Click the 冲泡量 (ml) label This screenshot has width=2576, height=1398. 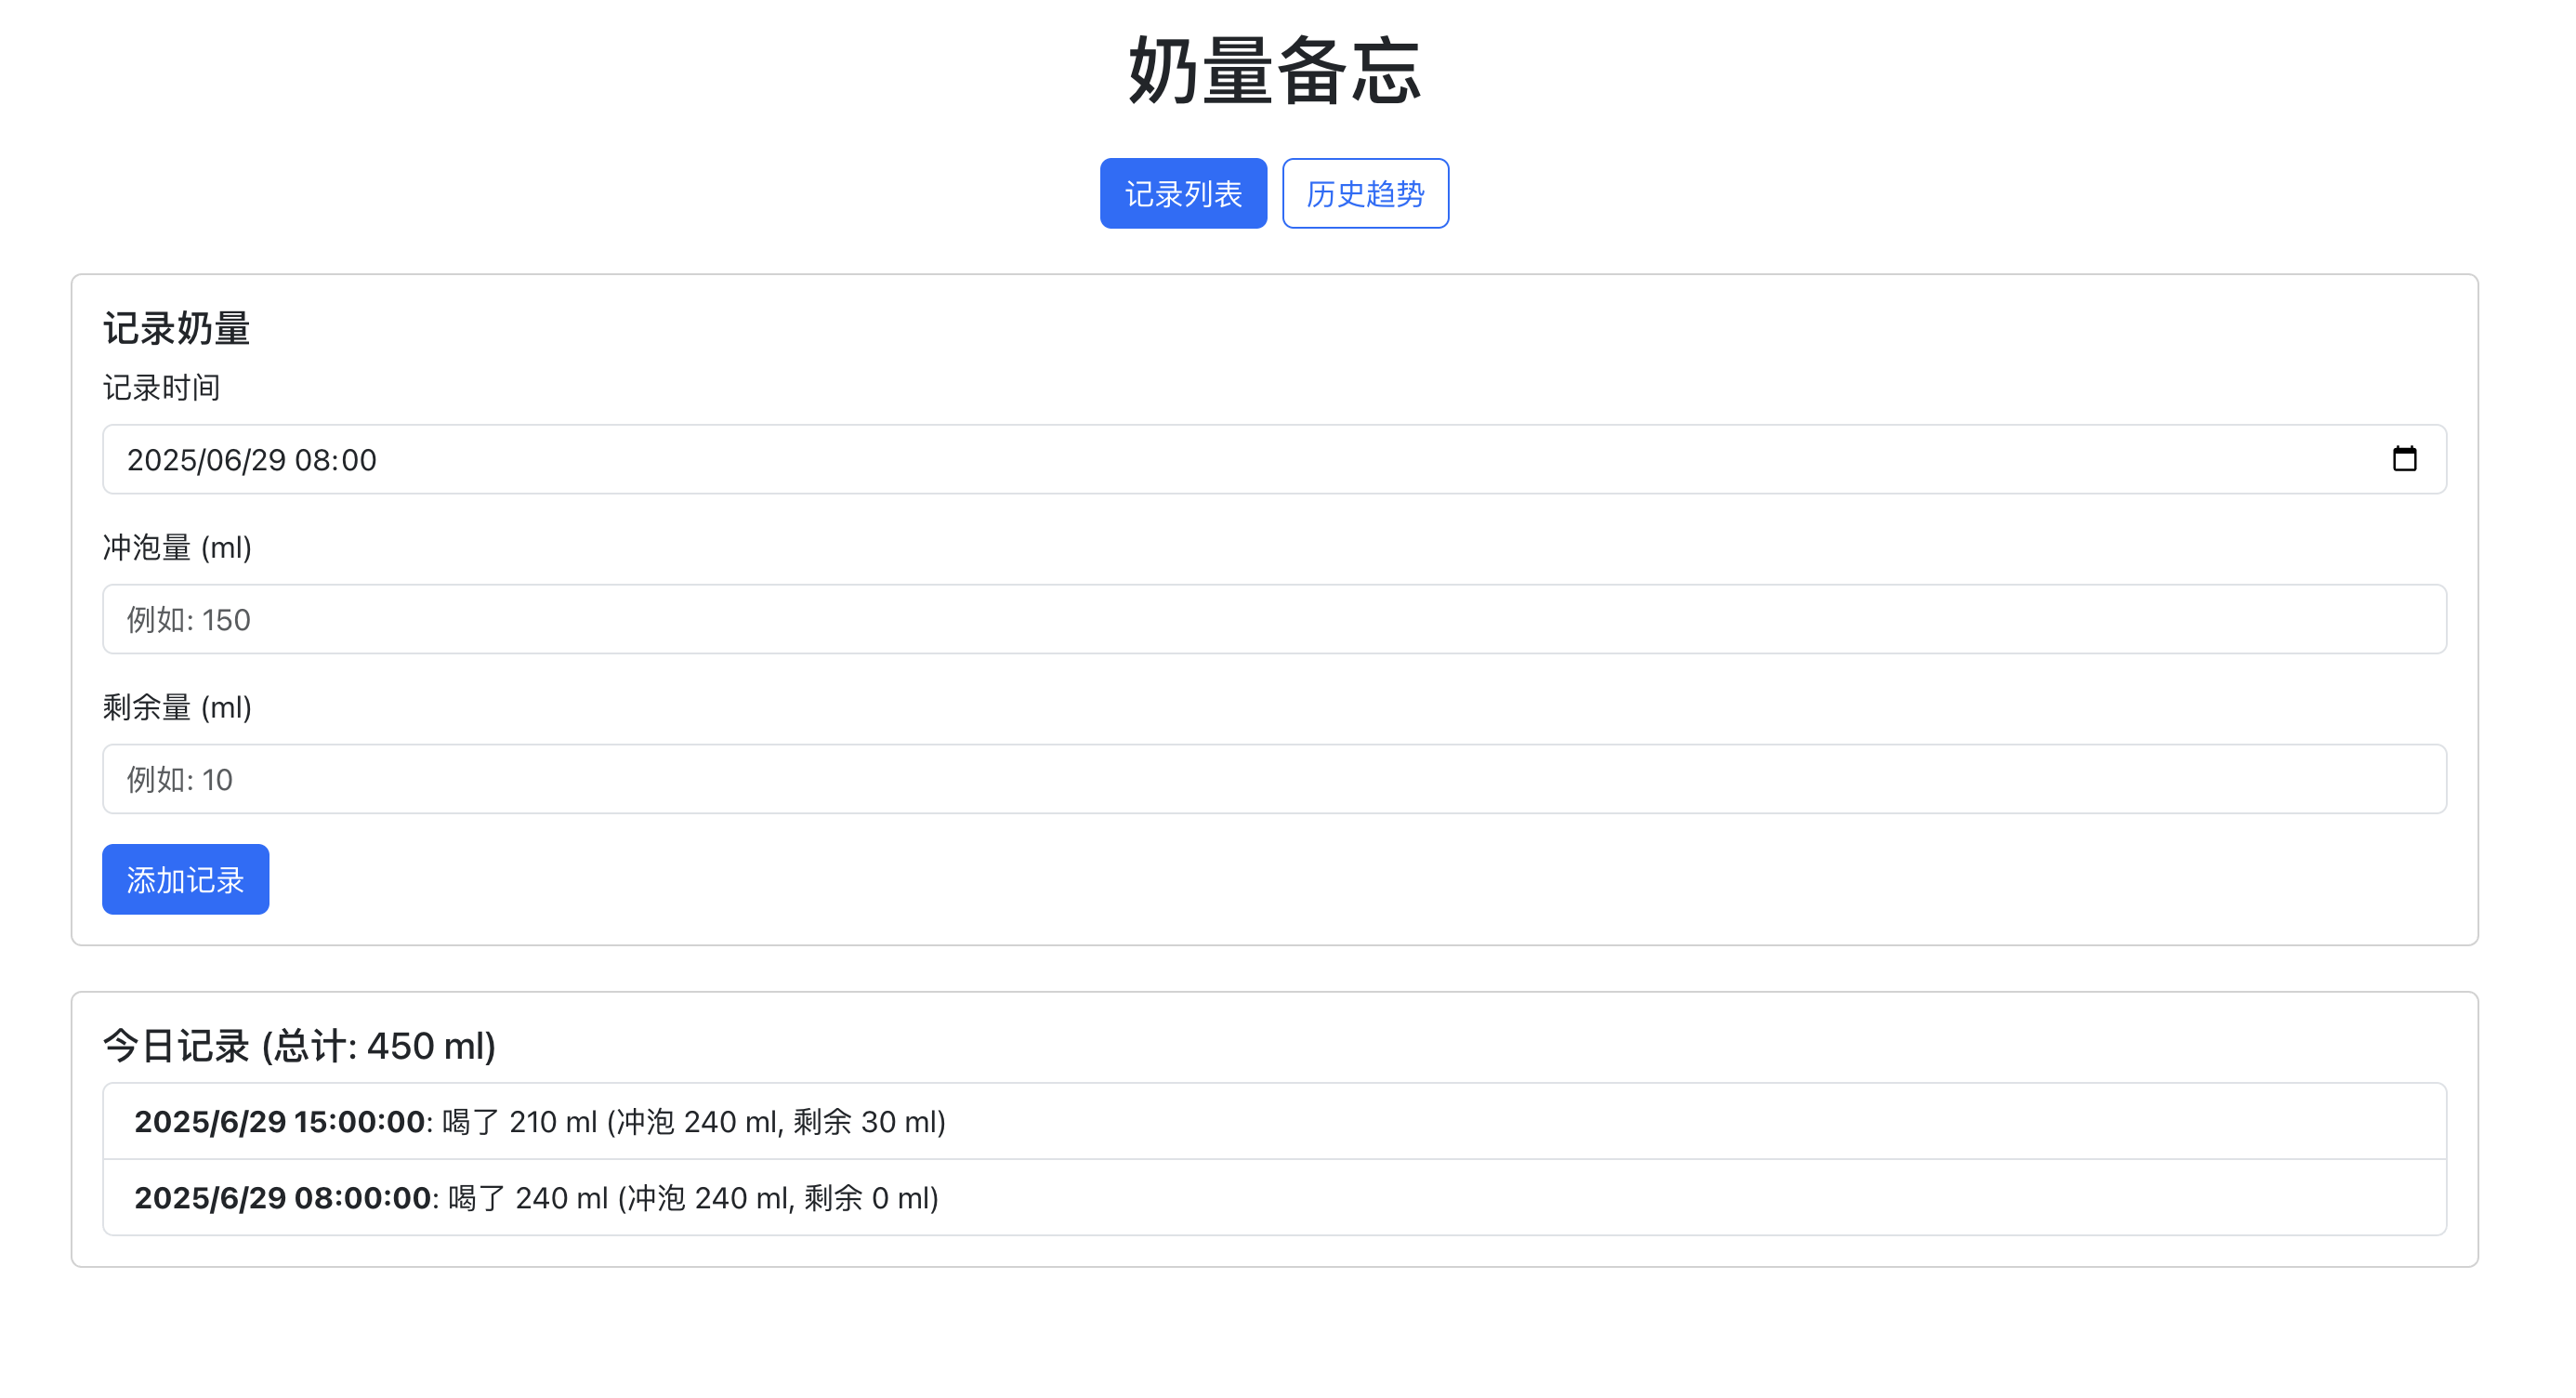coord(176,547)
